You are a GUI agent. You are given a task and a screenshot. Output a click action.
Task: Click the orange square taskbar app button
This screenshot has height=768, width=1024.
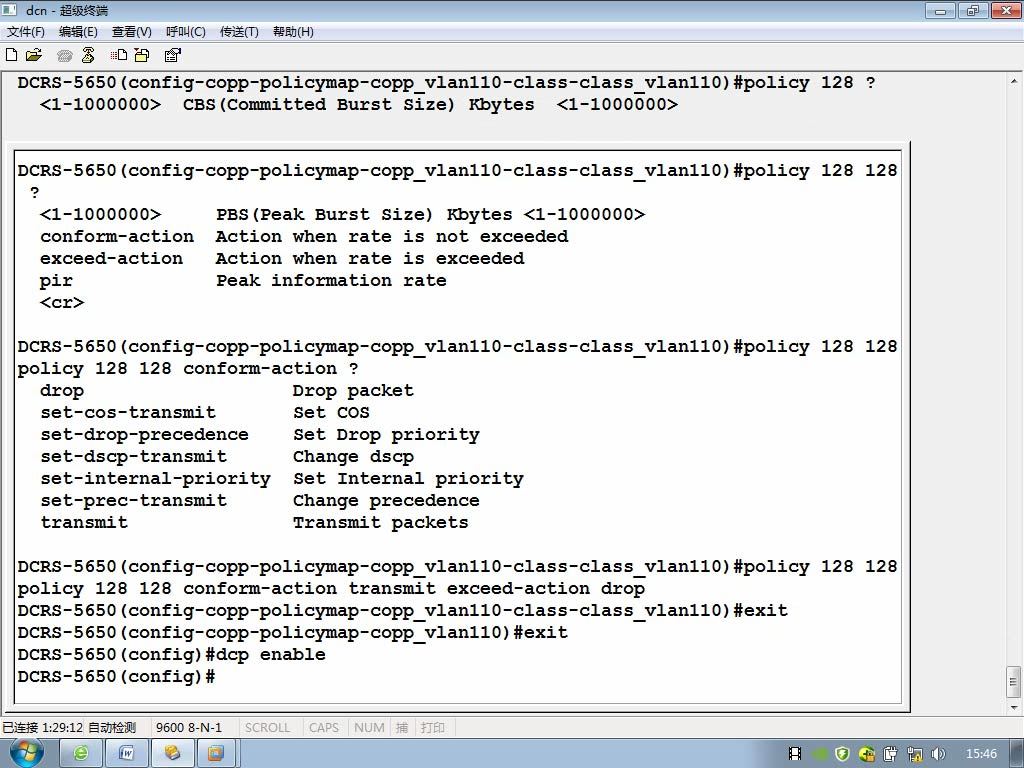click(216, 754)
